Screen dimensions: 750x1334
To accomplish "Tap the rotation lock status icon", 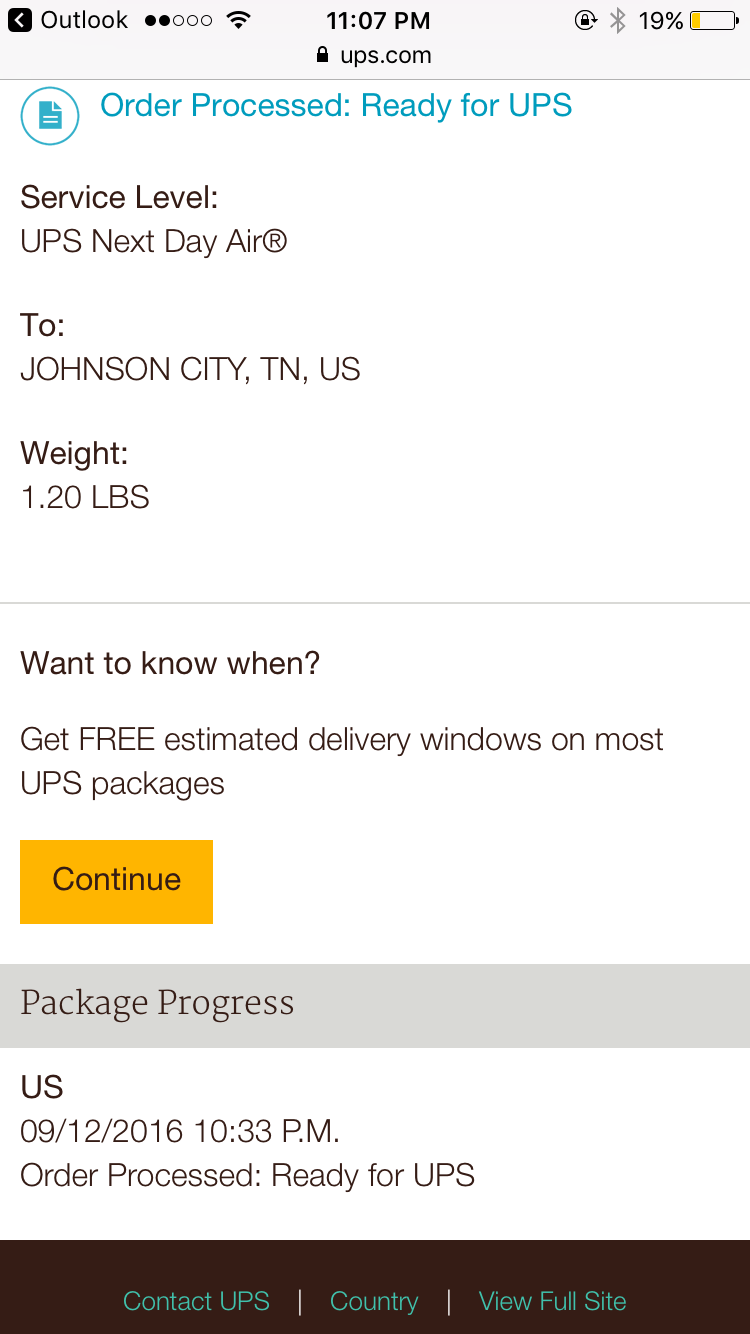I will click(x=585, y=20).
